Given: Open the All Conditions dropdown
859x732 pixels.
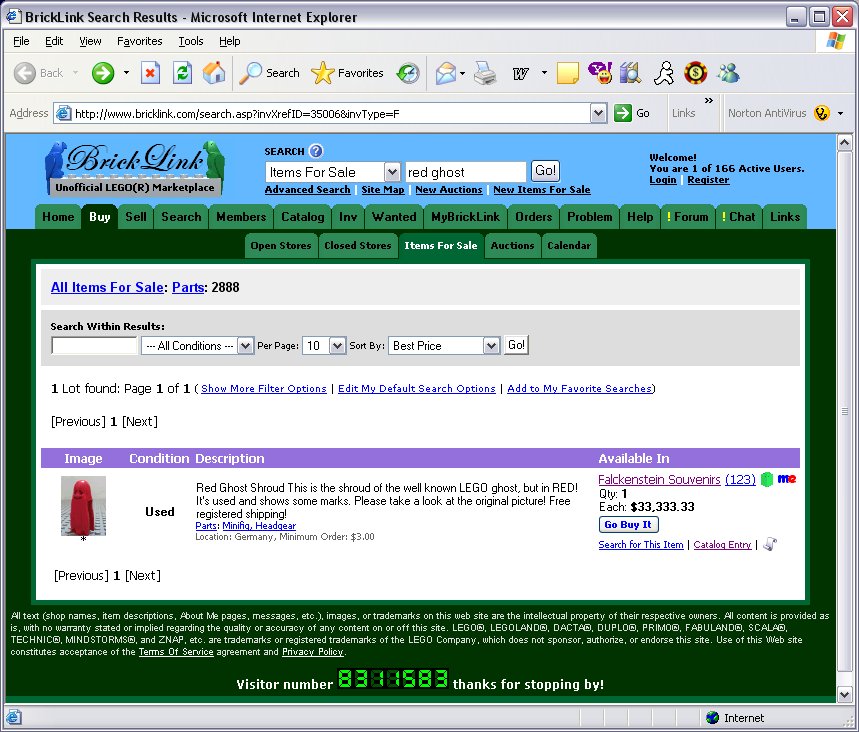Looking at the screenshot, I should click(245, 346).
